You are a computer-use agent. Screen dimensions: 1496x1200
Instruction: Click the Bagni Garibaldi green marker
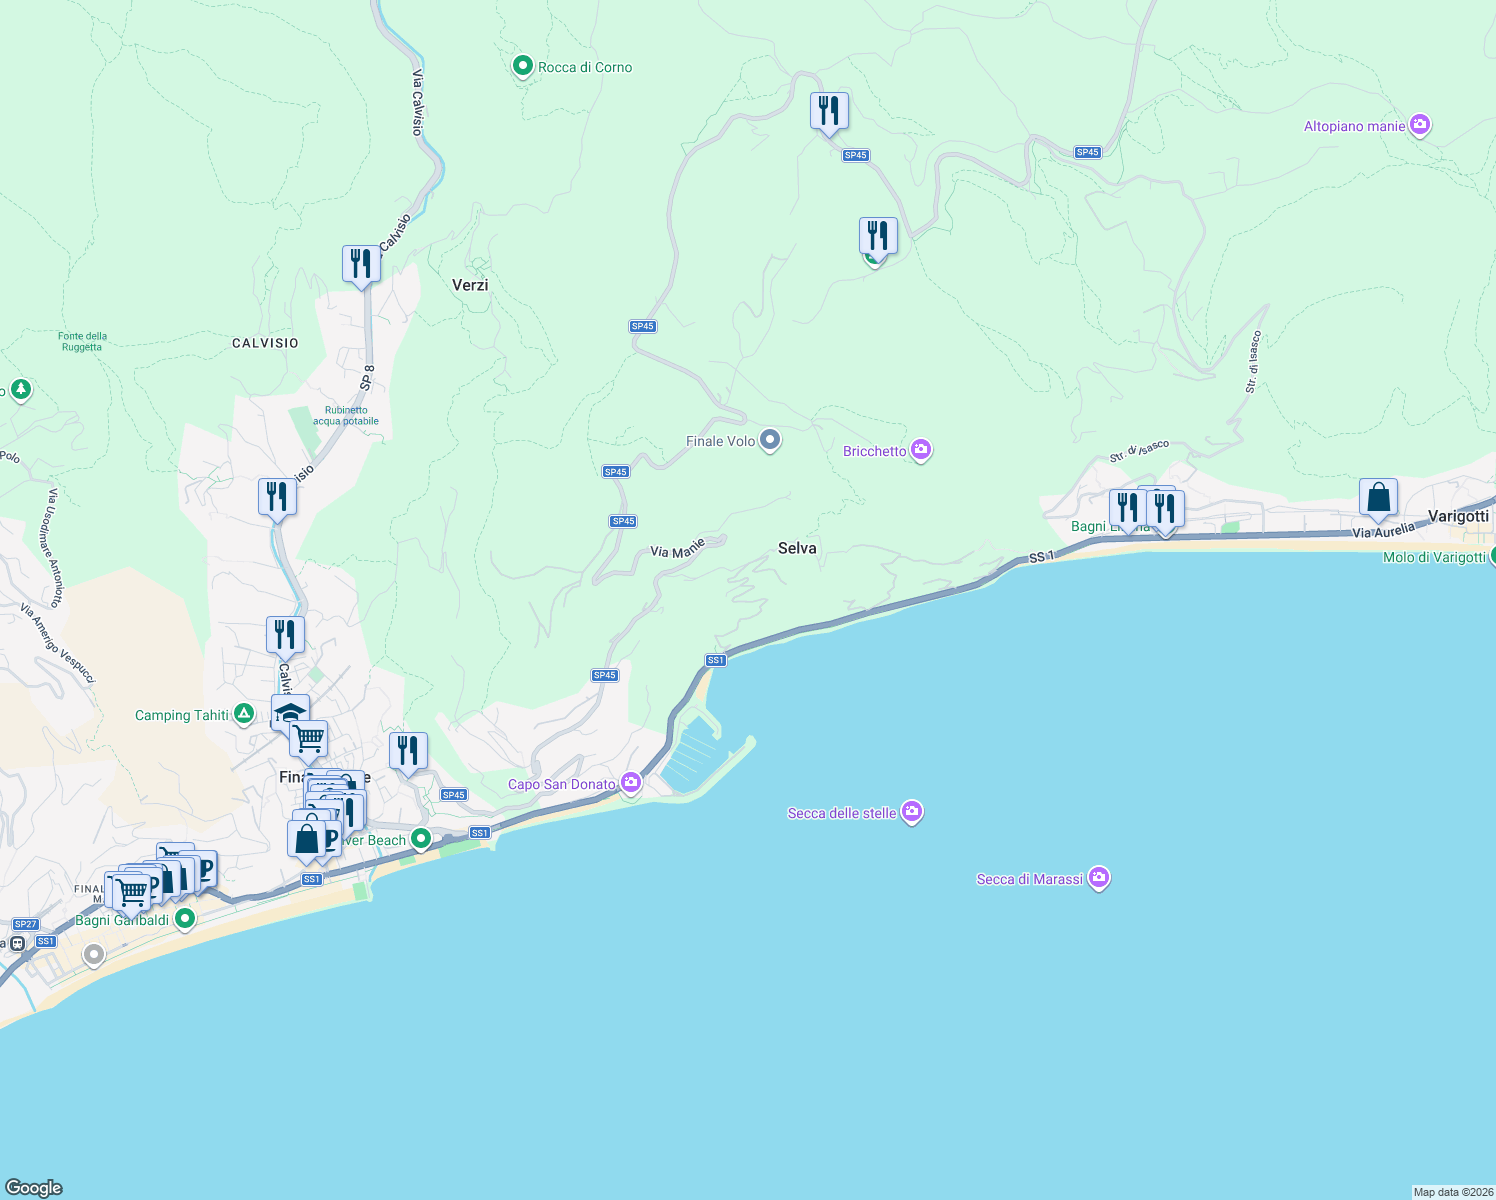[x=184, y=916]
